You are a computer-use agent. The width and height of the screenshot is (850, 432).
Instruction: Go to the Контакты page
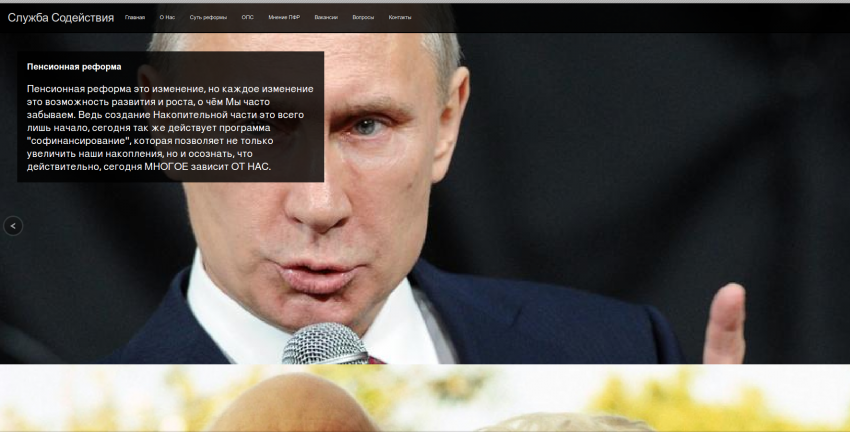pos(399,18)
